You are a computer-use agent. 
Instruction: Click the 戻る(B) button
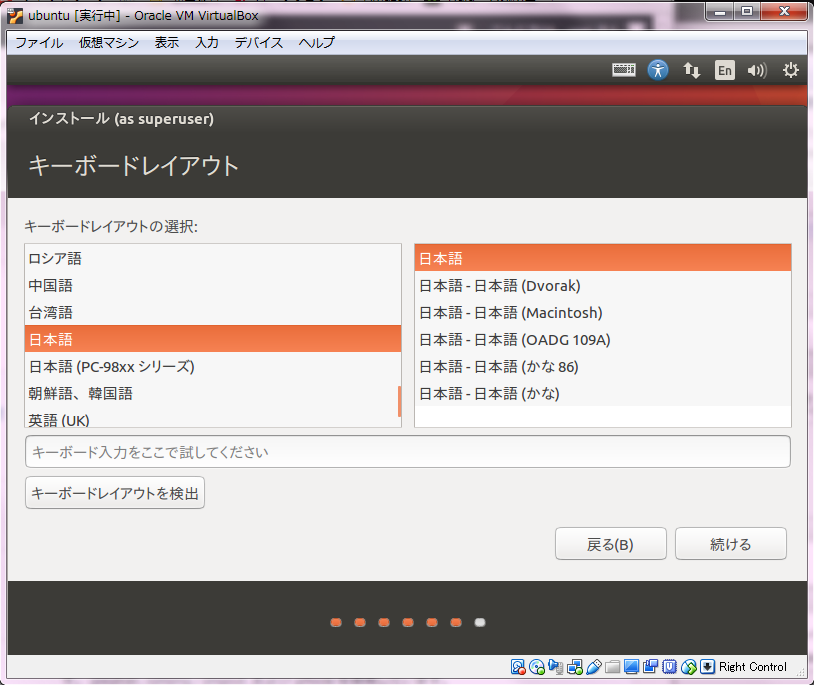point(610,544)
